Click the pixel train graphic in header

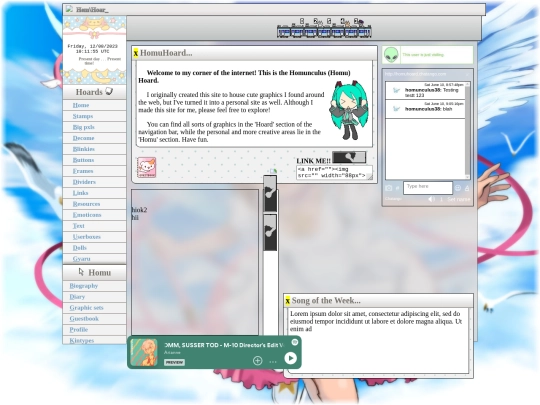pos(324,29)
